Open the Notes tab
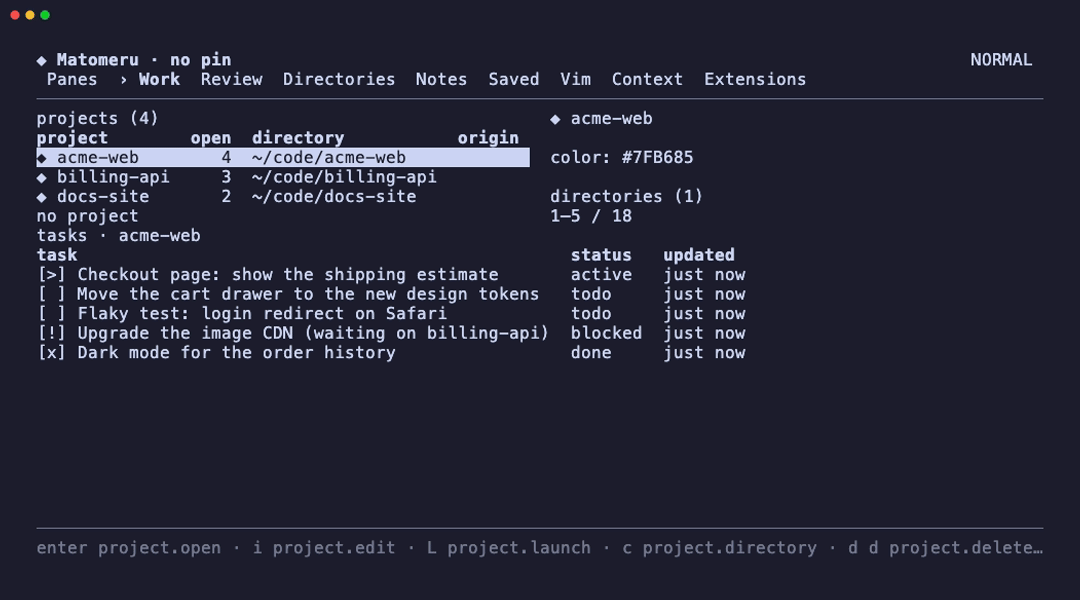1080x600 pixels. [442, 79]
